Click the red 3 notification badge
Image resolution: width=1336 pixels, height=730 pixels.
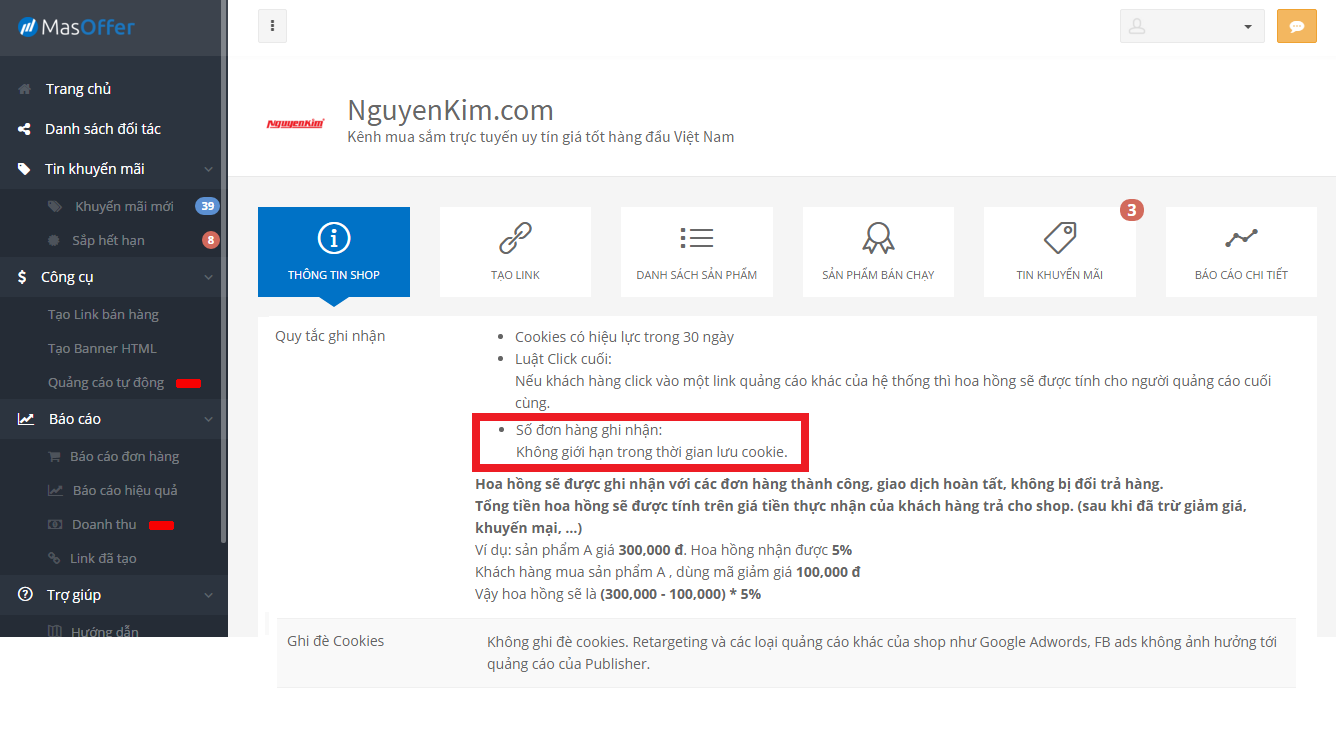[1131, 210]
